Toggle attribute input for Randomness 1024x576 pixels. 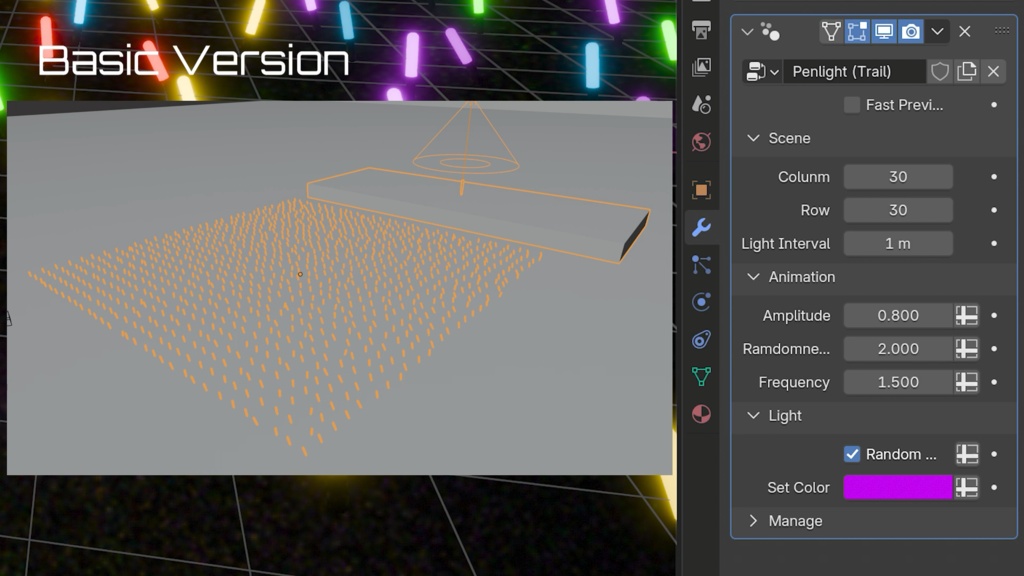coord(967,349)
